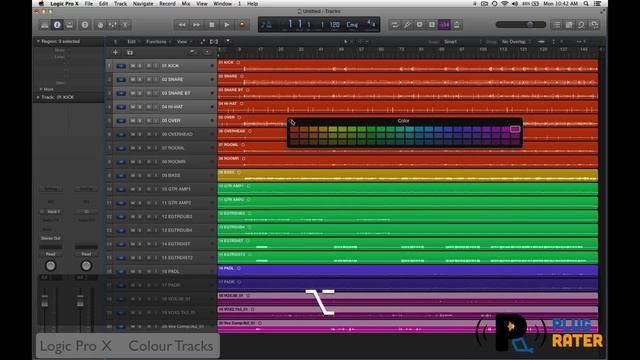Open Quick Help with the question mark button
Viewport: 640px width, 360px height.
click(x=85, y=25)
